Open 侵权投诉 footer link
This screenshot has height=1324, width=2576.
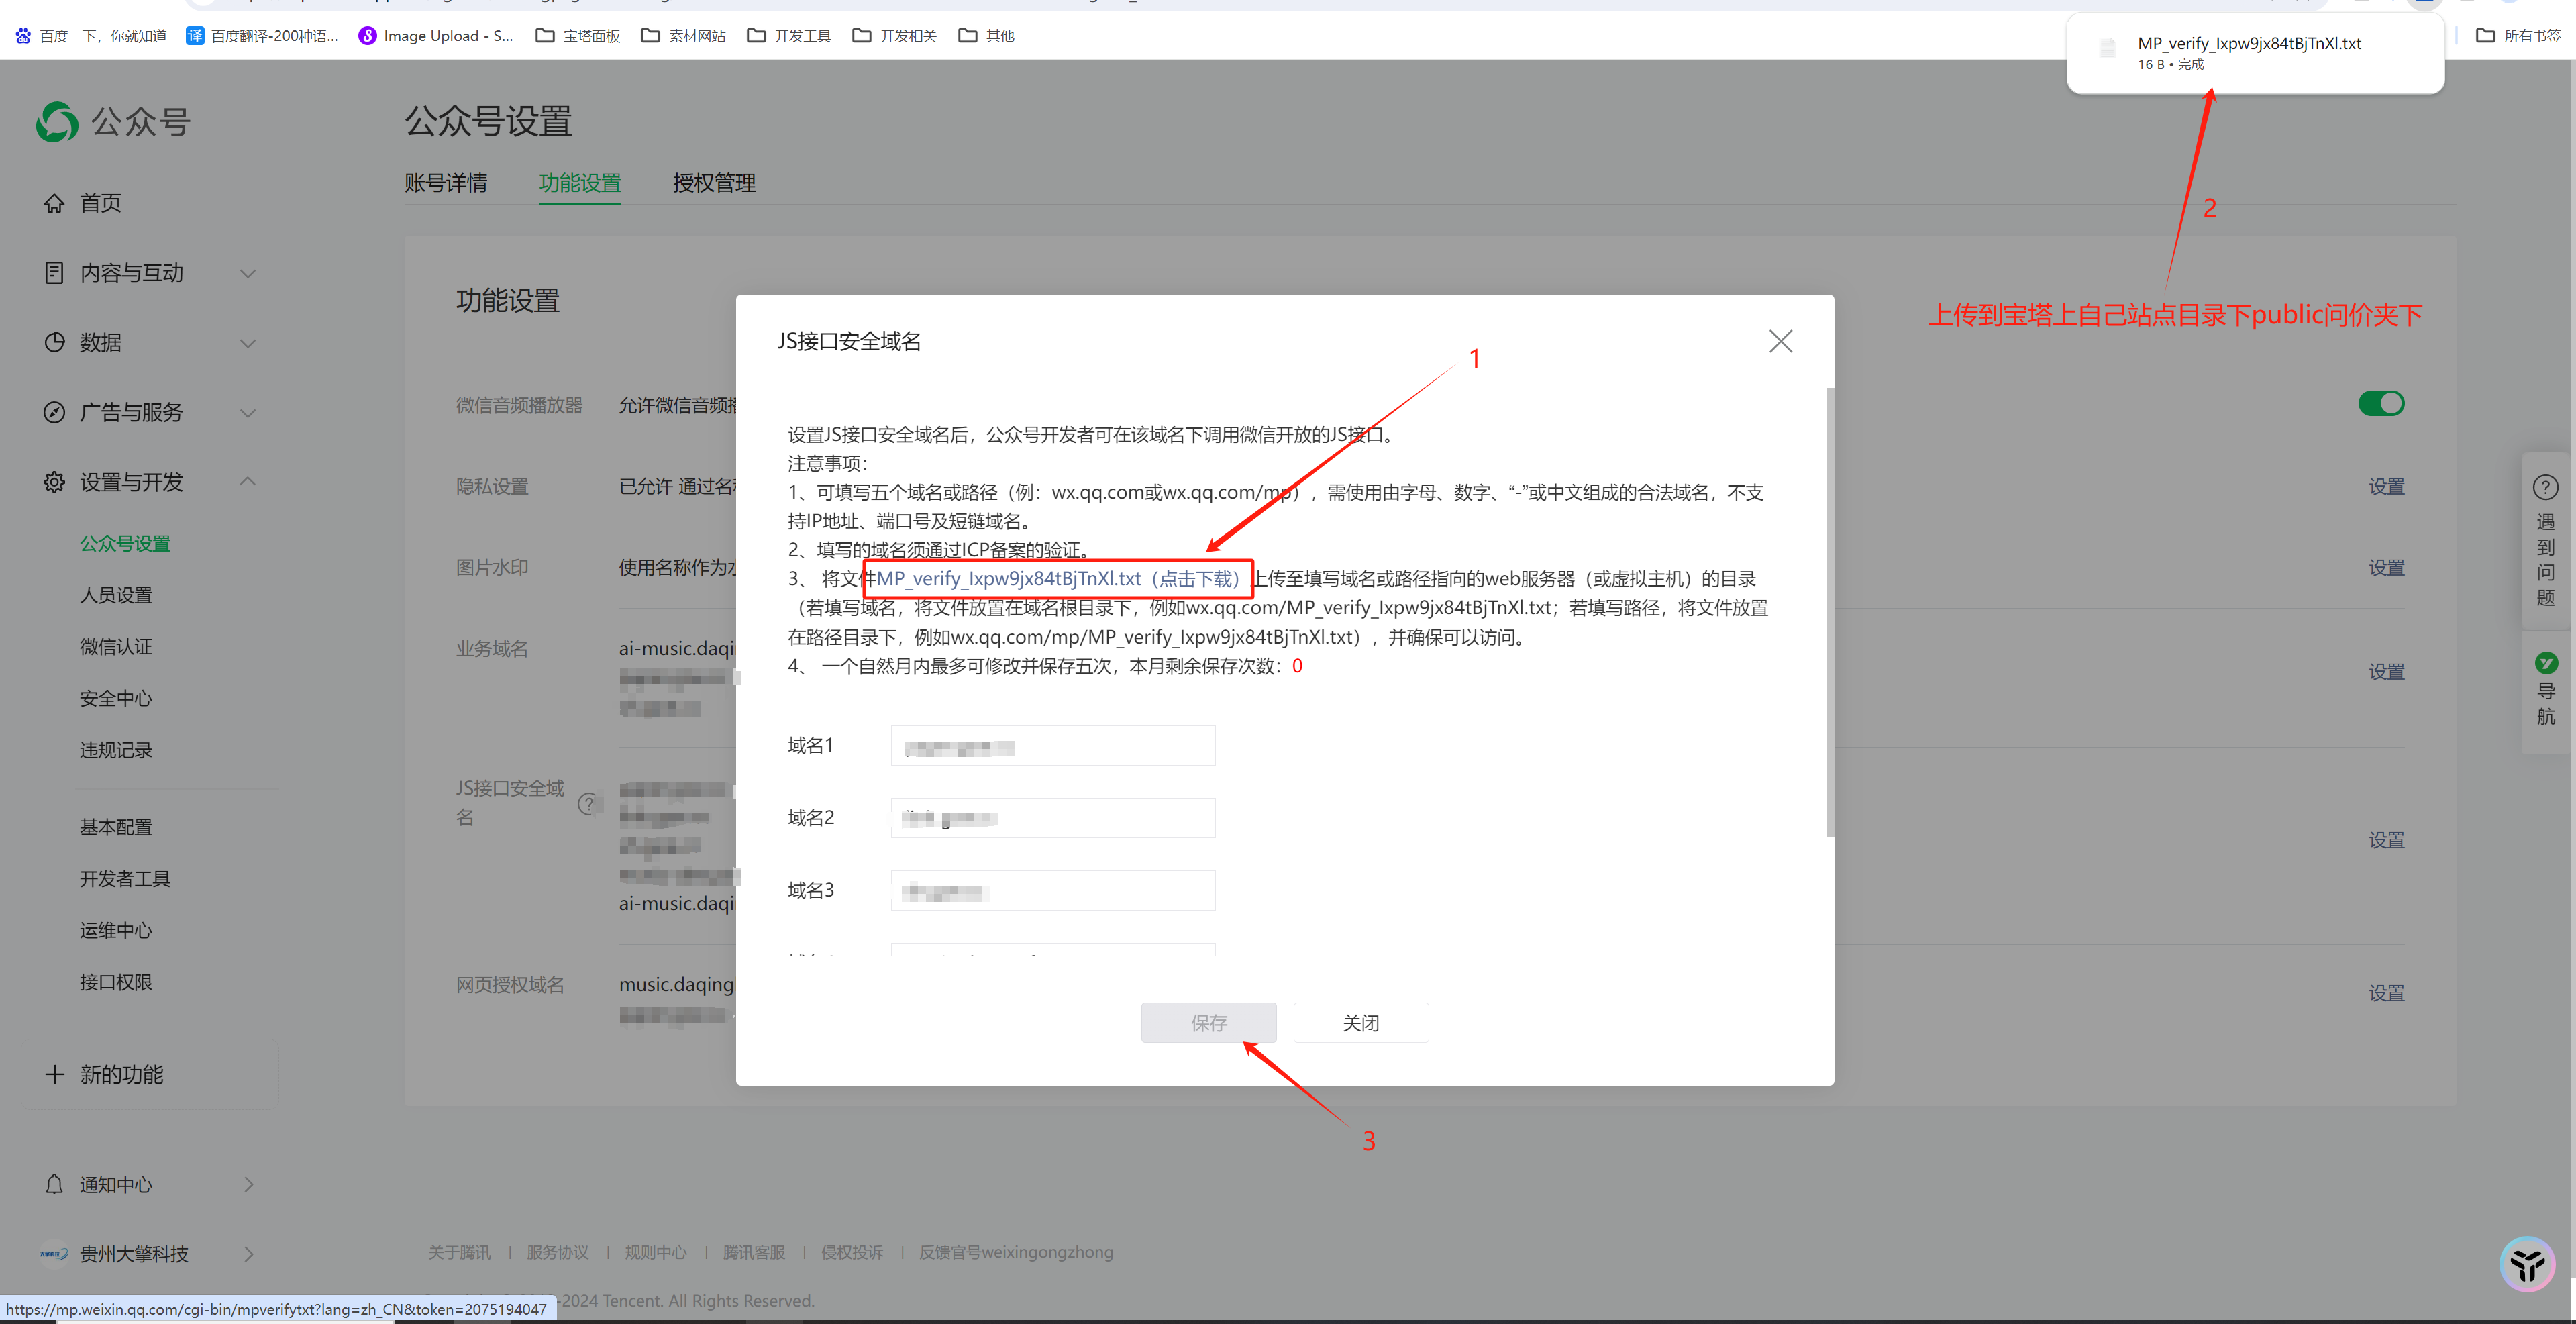(x=852, y=1252)
